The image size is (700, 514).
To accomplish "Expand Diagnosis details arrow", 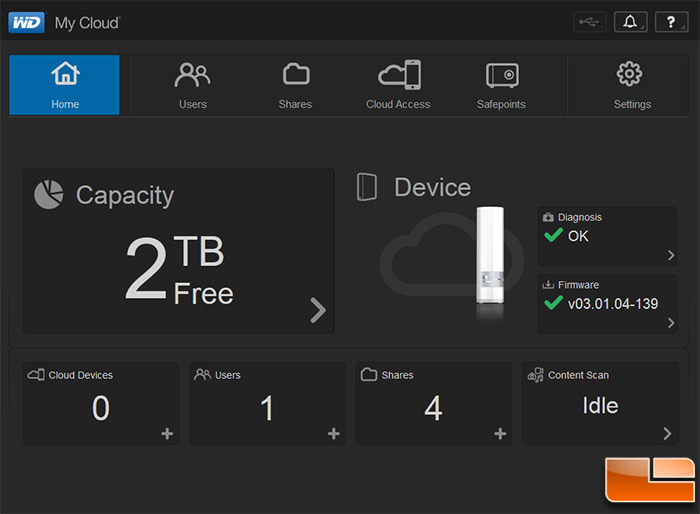I will (x=671, y=255).
